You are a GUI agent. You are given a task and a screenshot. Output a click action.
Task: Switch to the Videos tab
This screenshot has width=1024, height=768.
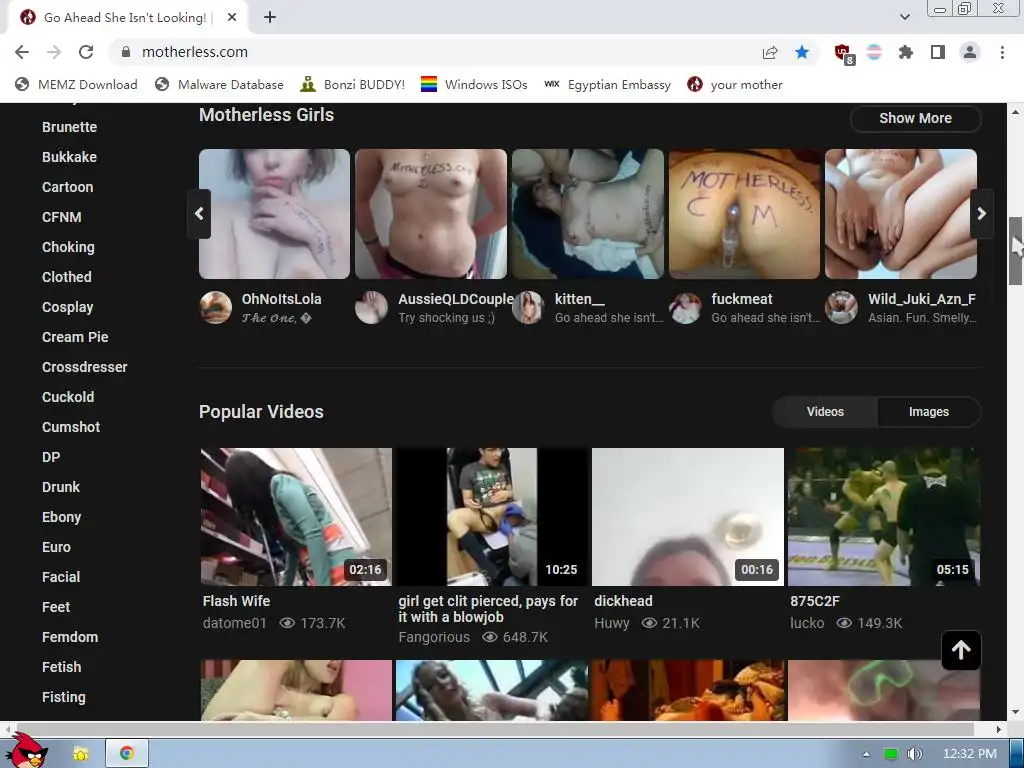(825, 411)
